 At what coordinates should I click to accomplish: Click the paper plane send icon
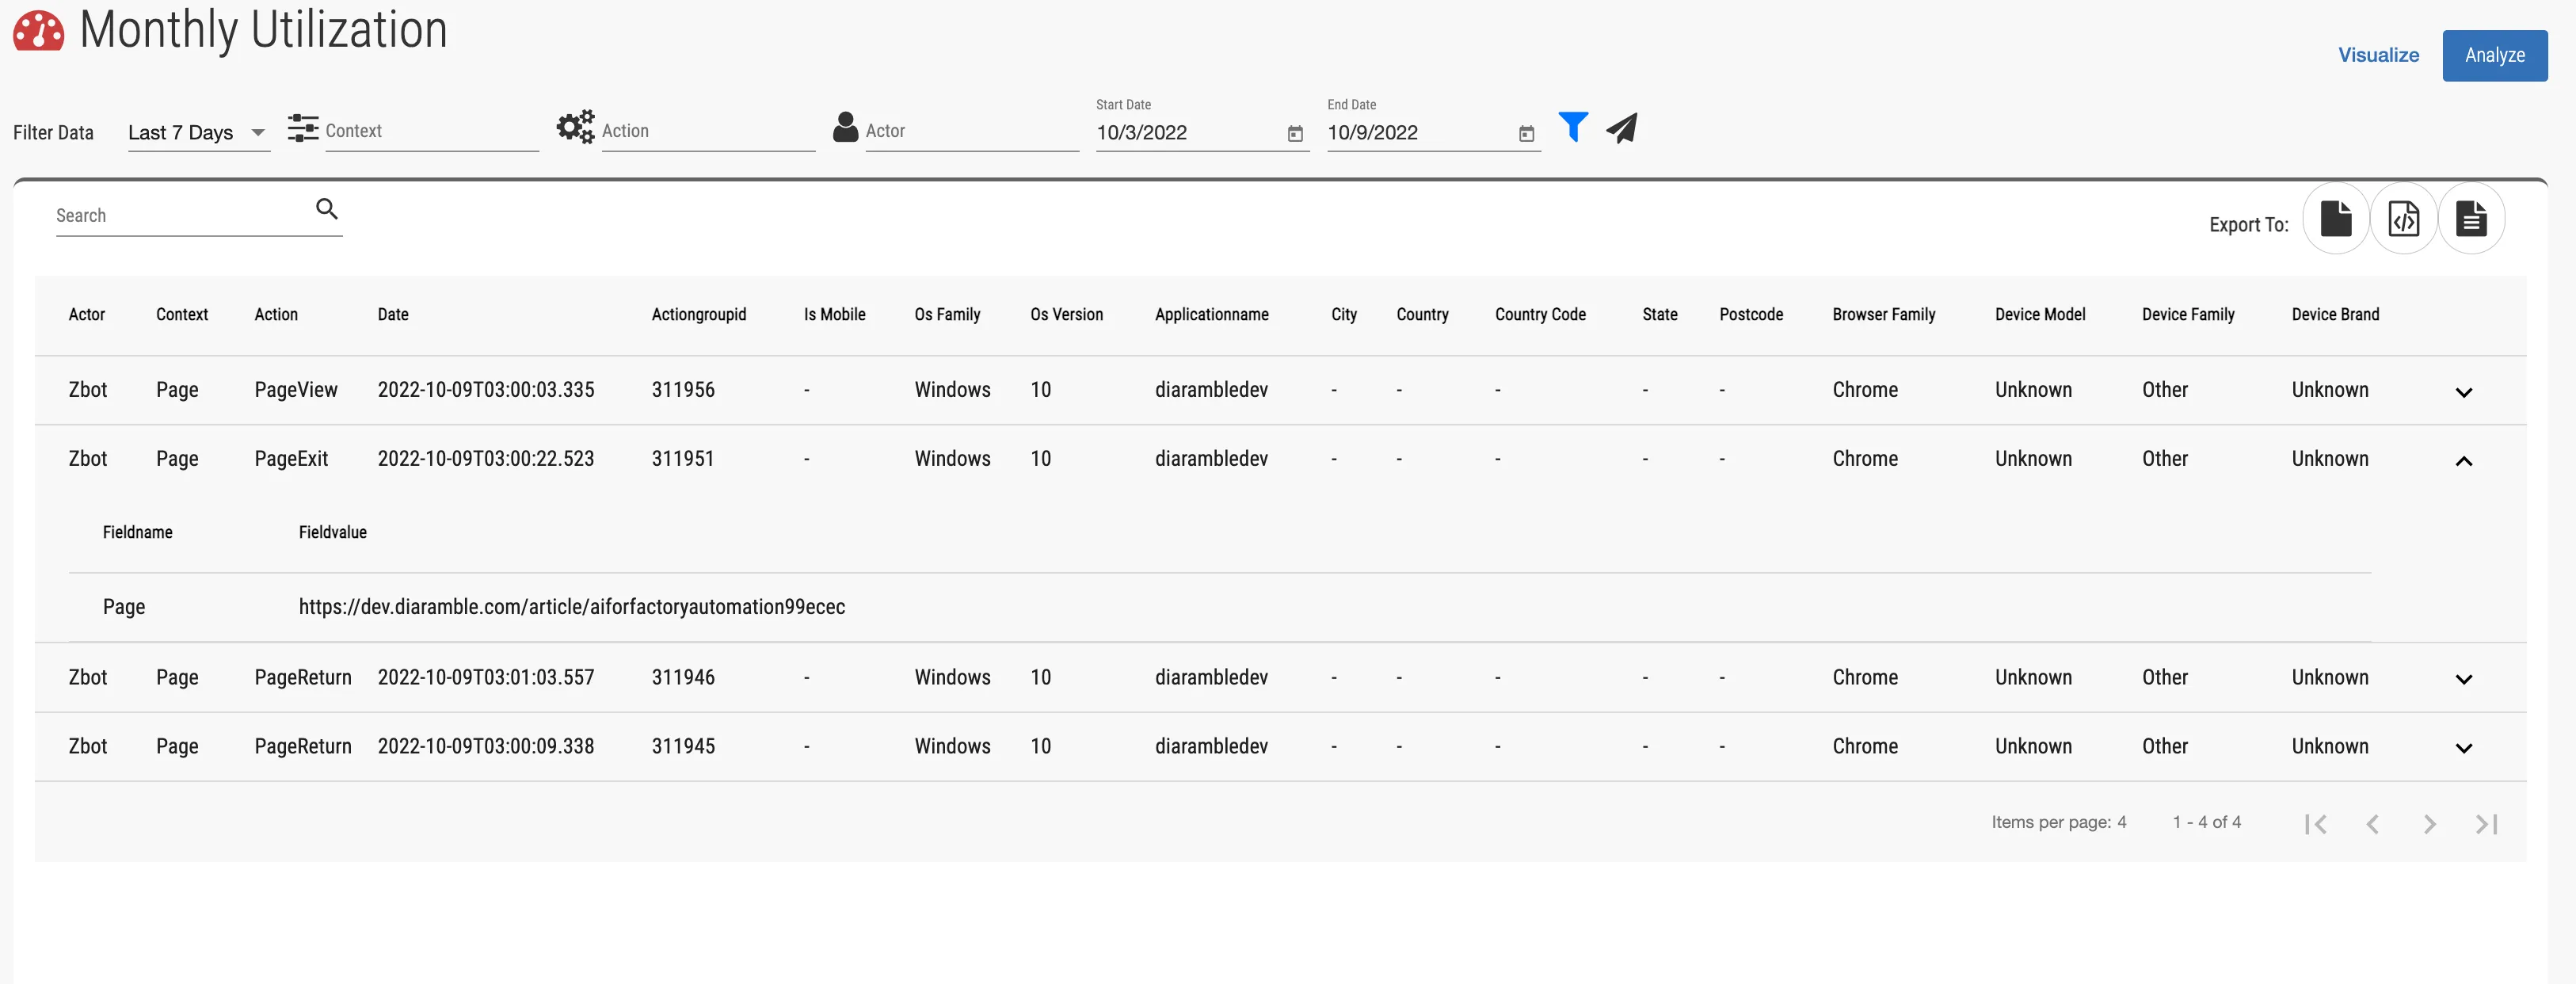[x=1621, y=128]
